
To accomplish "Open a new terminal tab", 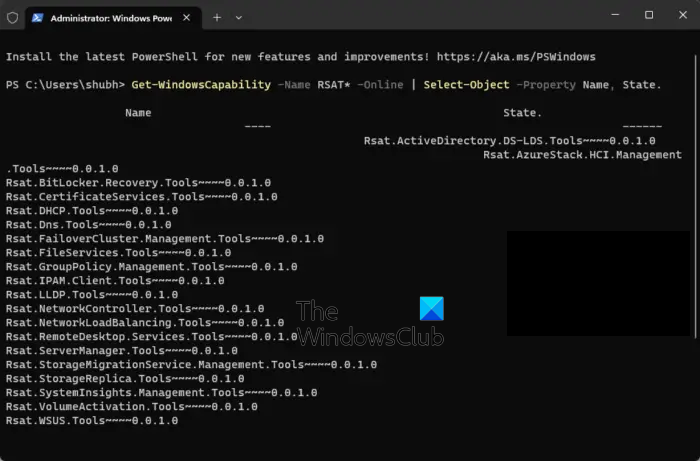I will coord(217,17).
